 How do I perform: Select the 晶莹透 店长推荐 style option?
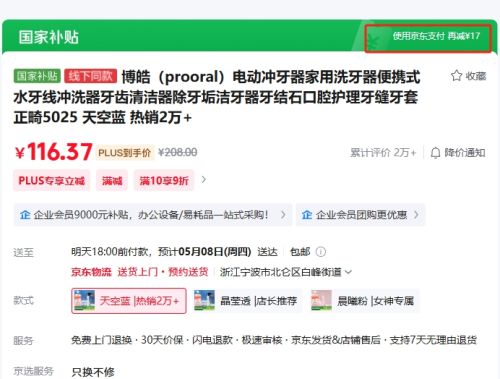247,301
